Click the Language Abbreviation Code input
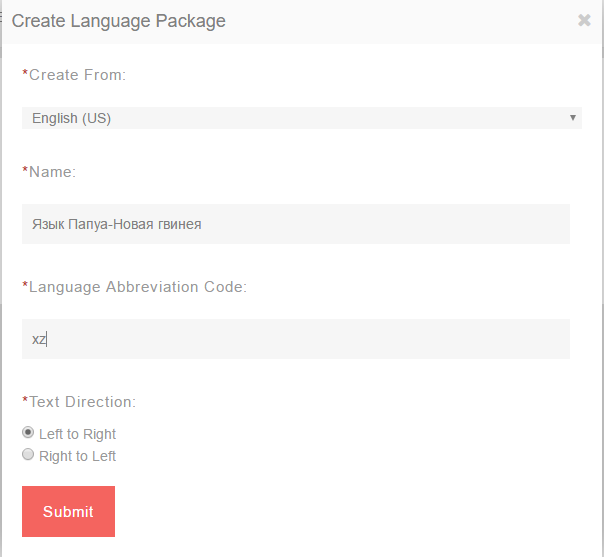The width and height of the screenshot is (604, 557). (295, 339)
